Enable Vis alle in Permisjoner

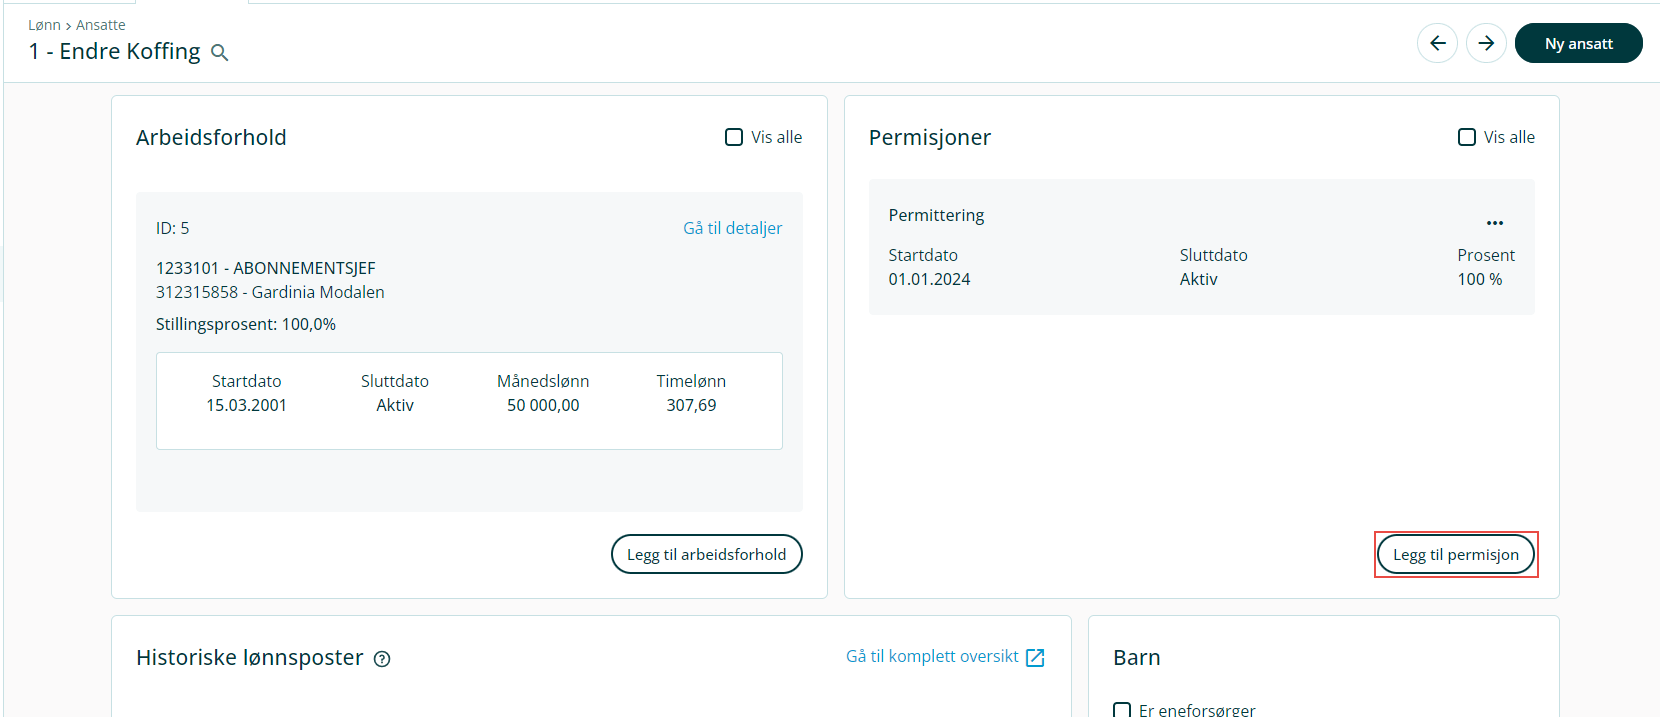[x=1467, y=137]
